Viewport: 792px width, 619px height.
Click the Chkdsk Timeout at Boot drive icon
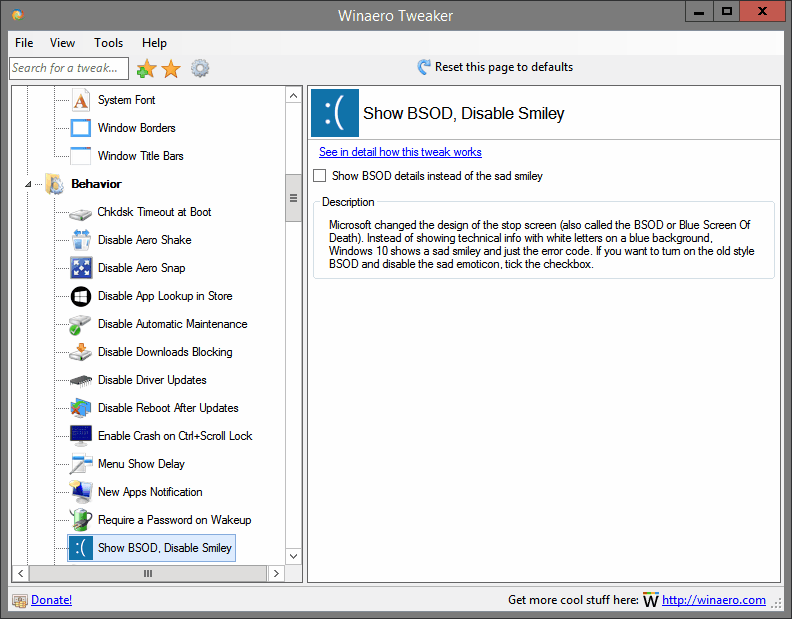(80, 213)
